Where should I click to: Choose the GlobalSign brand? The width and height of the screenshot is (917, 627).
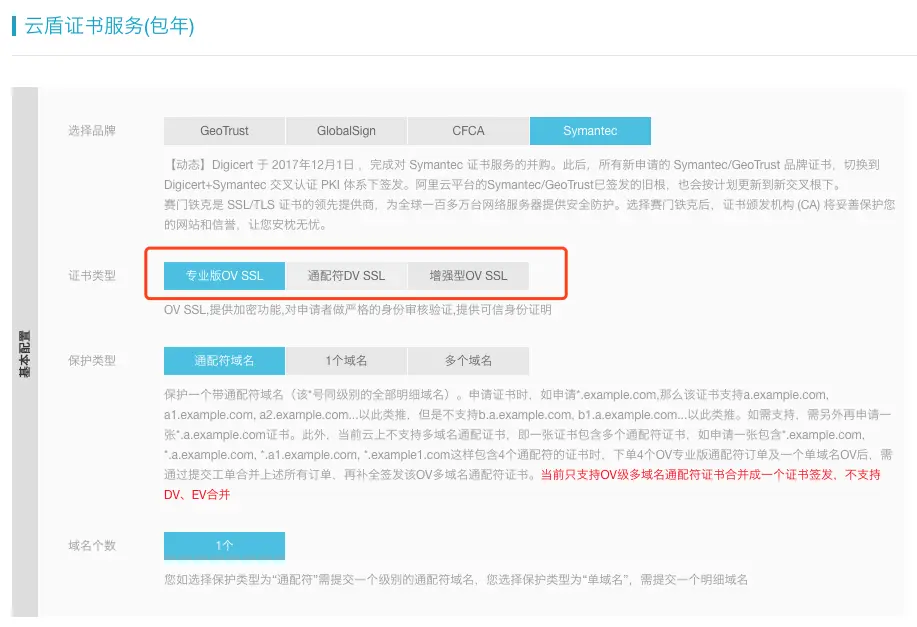(x=346, y=130)
